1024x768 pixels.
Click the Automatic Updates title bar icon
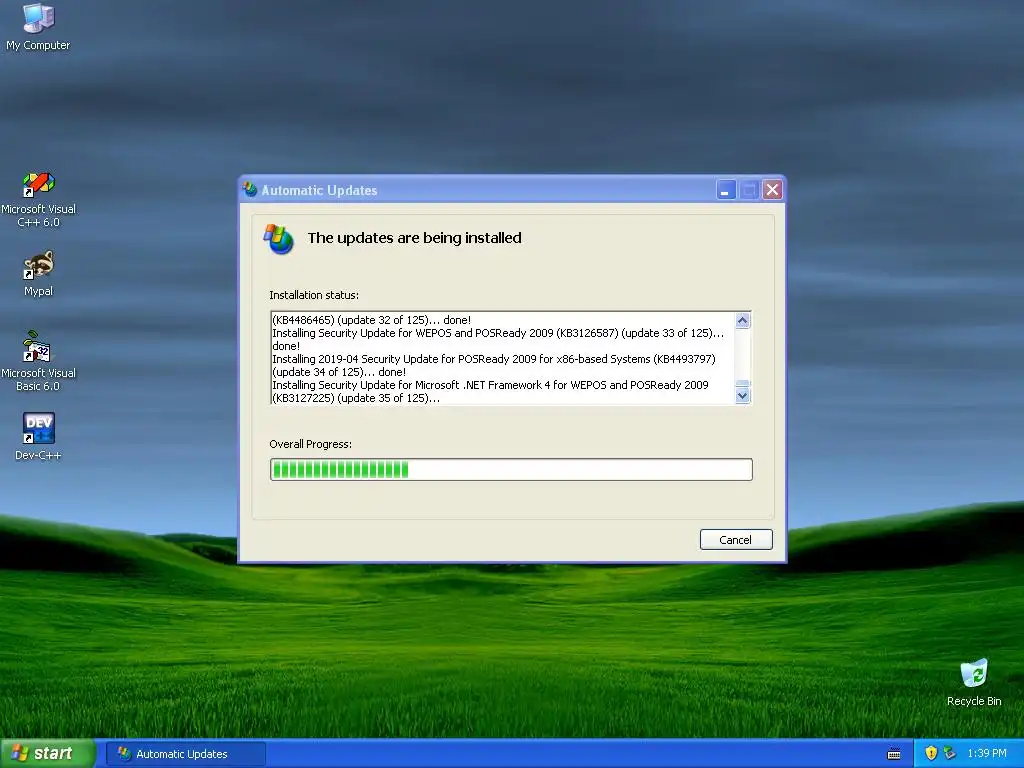coord(250,189)
